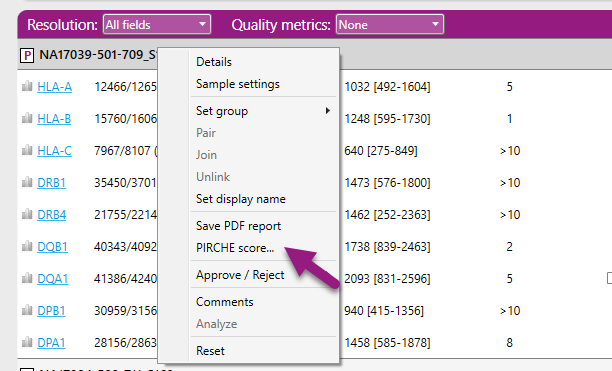This screenshot has width=612, height=371.
Task: Click the bar chart icon beside HLA-A
Action: pos(27,86)
